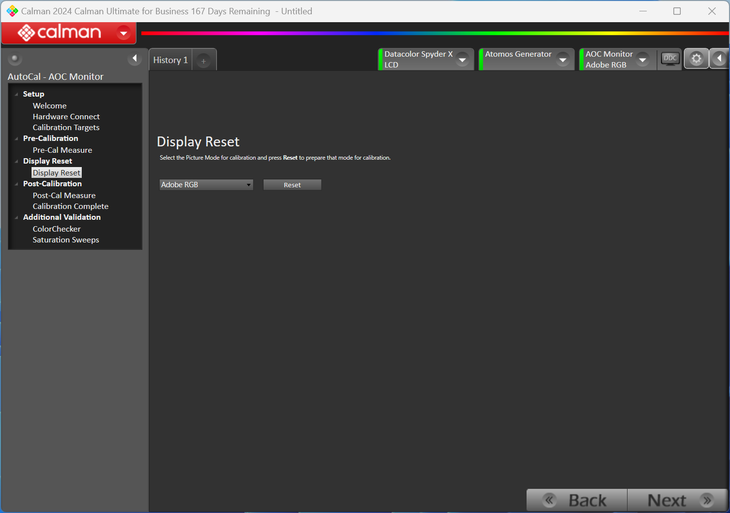The height and width of the screenshot is (513, 730).
Task: Open the Saturation Sweeps page
Action: (66, 240)
